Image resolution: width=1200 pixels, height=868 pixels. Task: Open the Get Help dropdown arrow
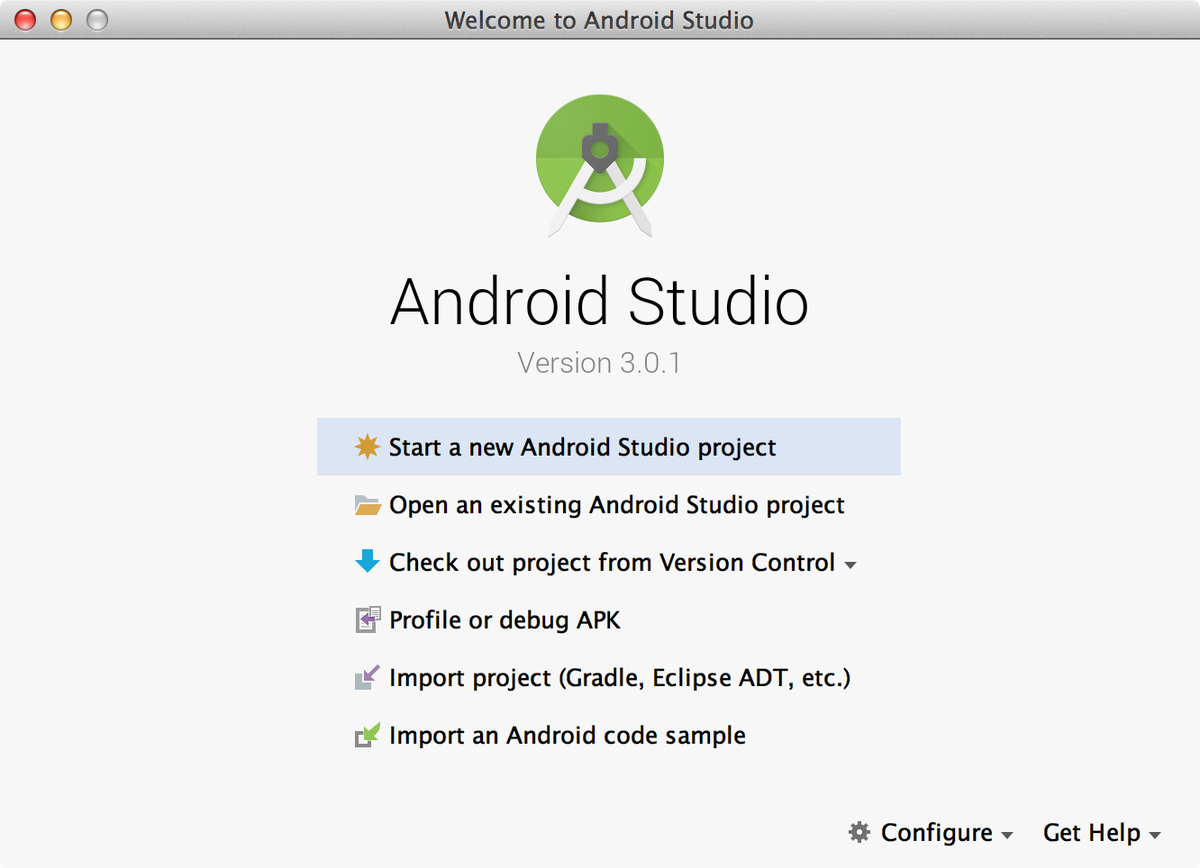[x=1155, y=835]
